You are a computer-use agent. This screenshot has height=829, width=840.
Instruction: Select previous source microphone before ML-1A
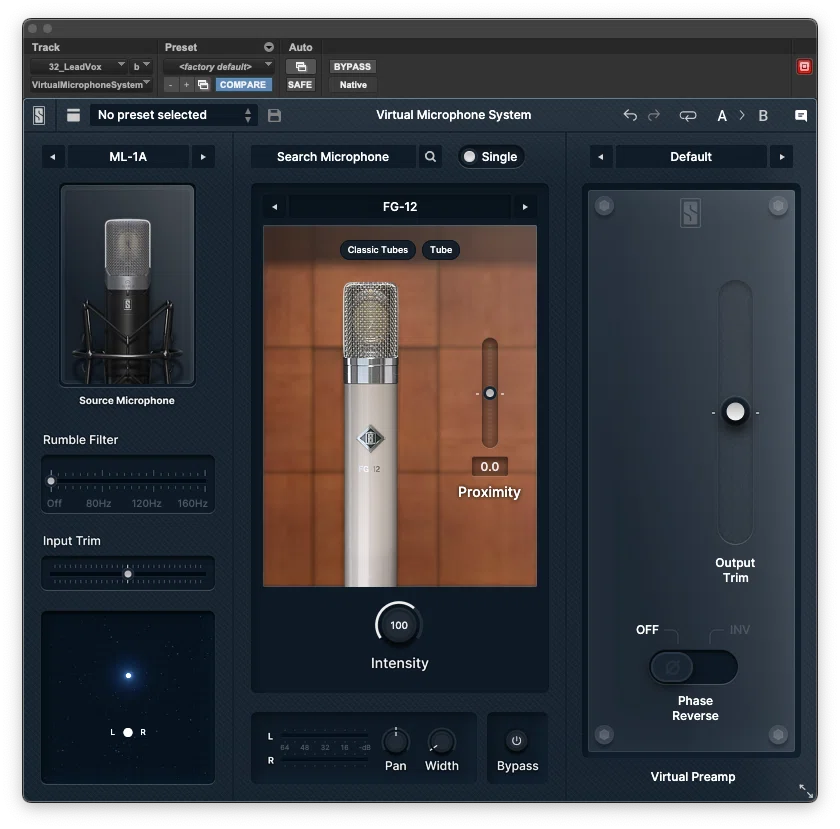pyautogui.click(x=52, y=157)
